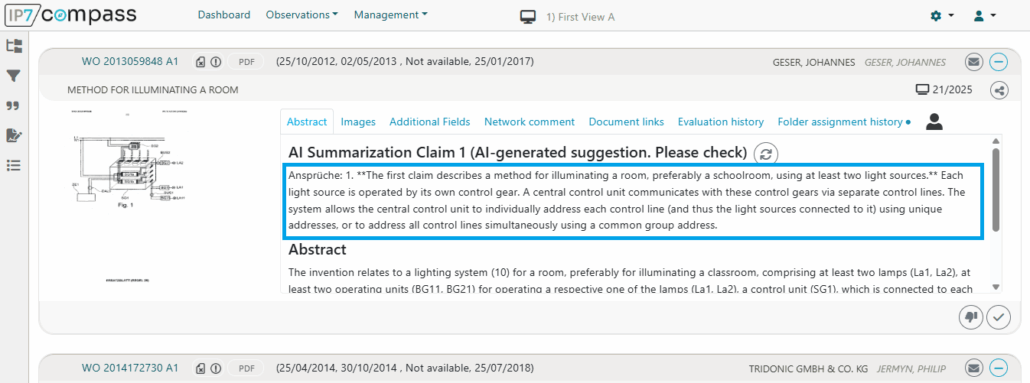
Task: Open the PDF of WO 2014172730 A1
Action: pyautogui.click(x=246, y=368)
